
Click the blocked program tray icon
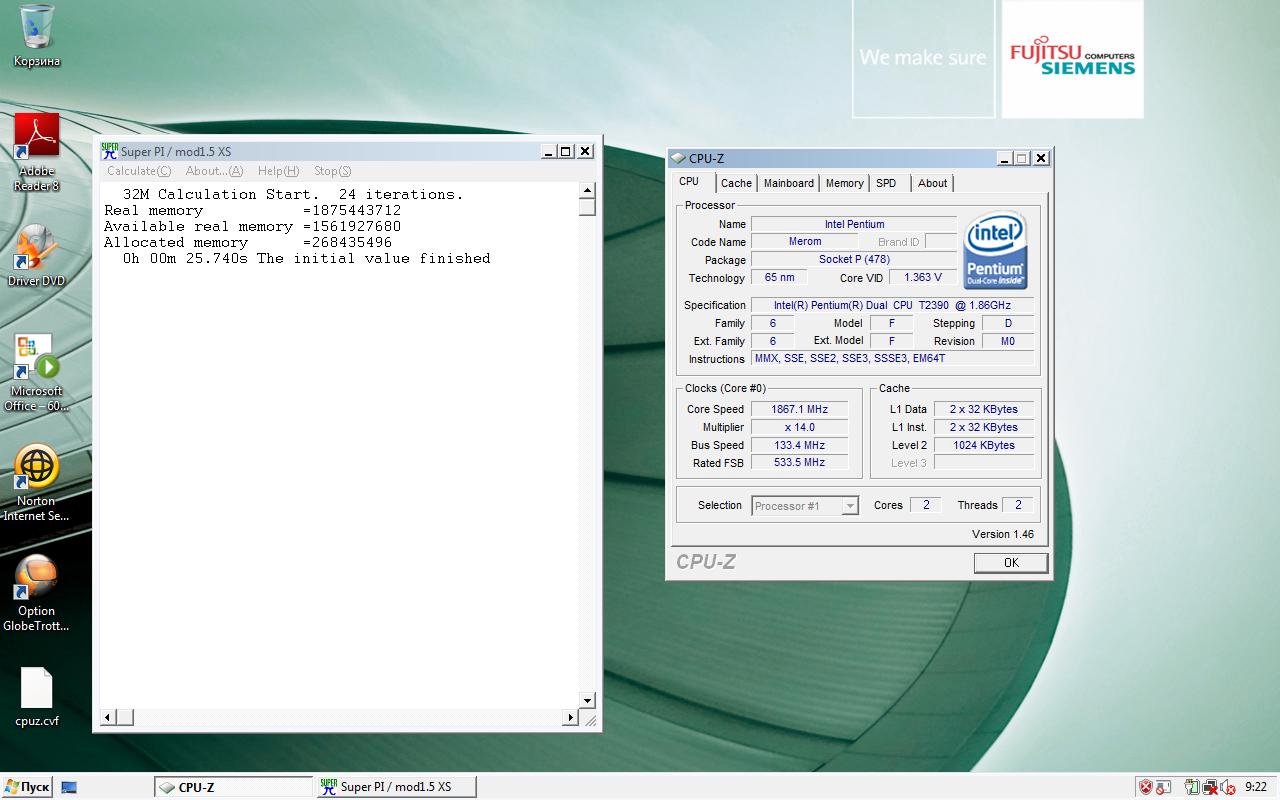coord(1162,787)
